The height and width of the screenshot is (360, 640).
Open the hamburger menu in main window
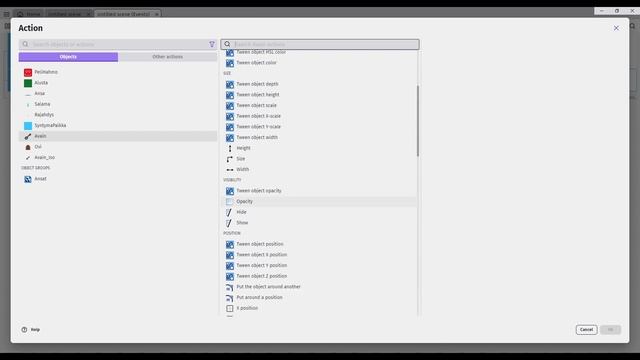7,14
